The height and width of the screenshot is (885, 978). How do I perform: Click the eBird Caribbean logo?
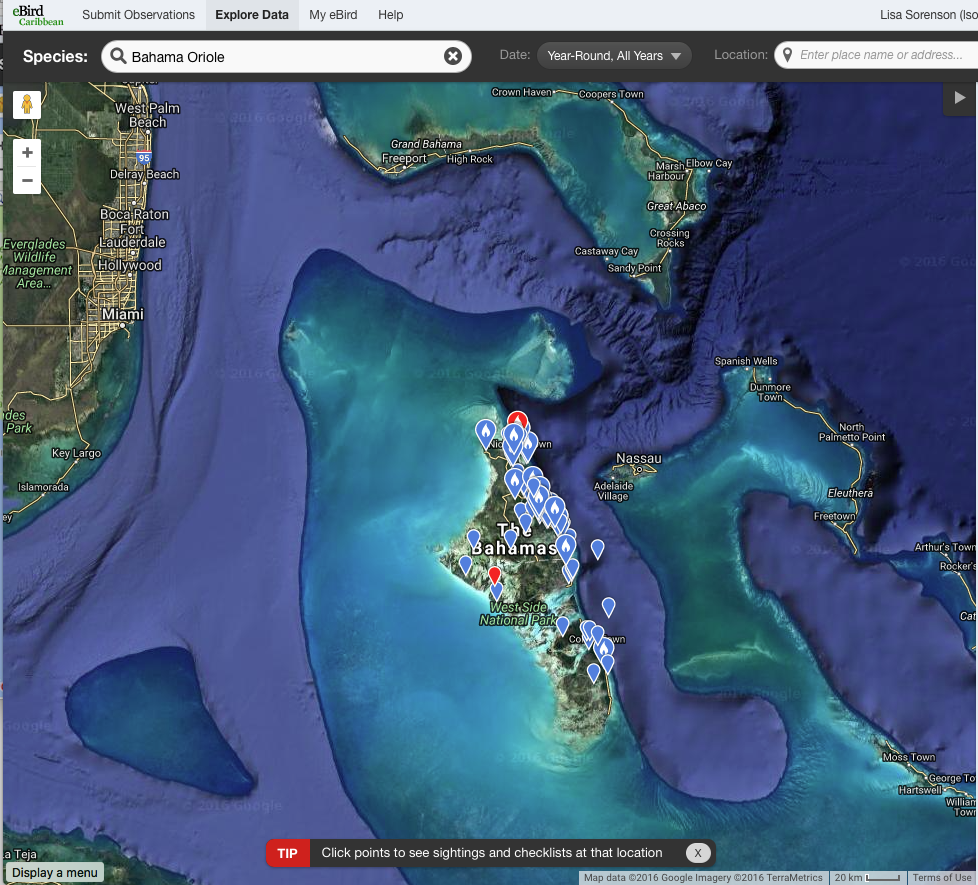(39, 15)
